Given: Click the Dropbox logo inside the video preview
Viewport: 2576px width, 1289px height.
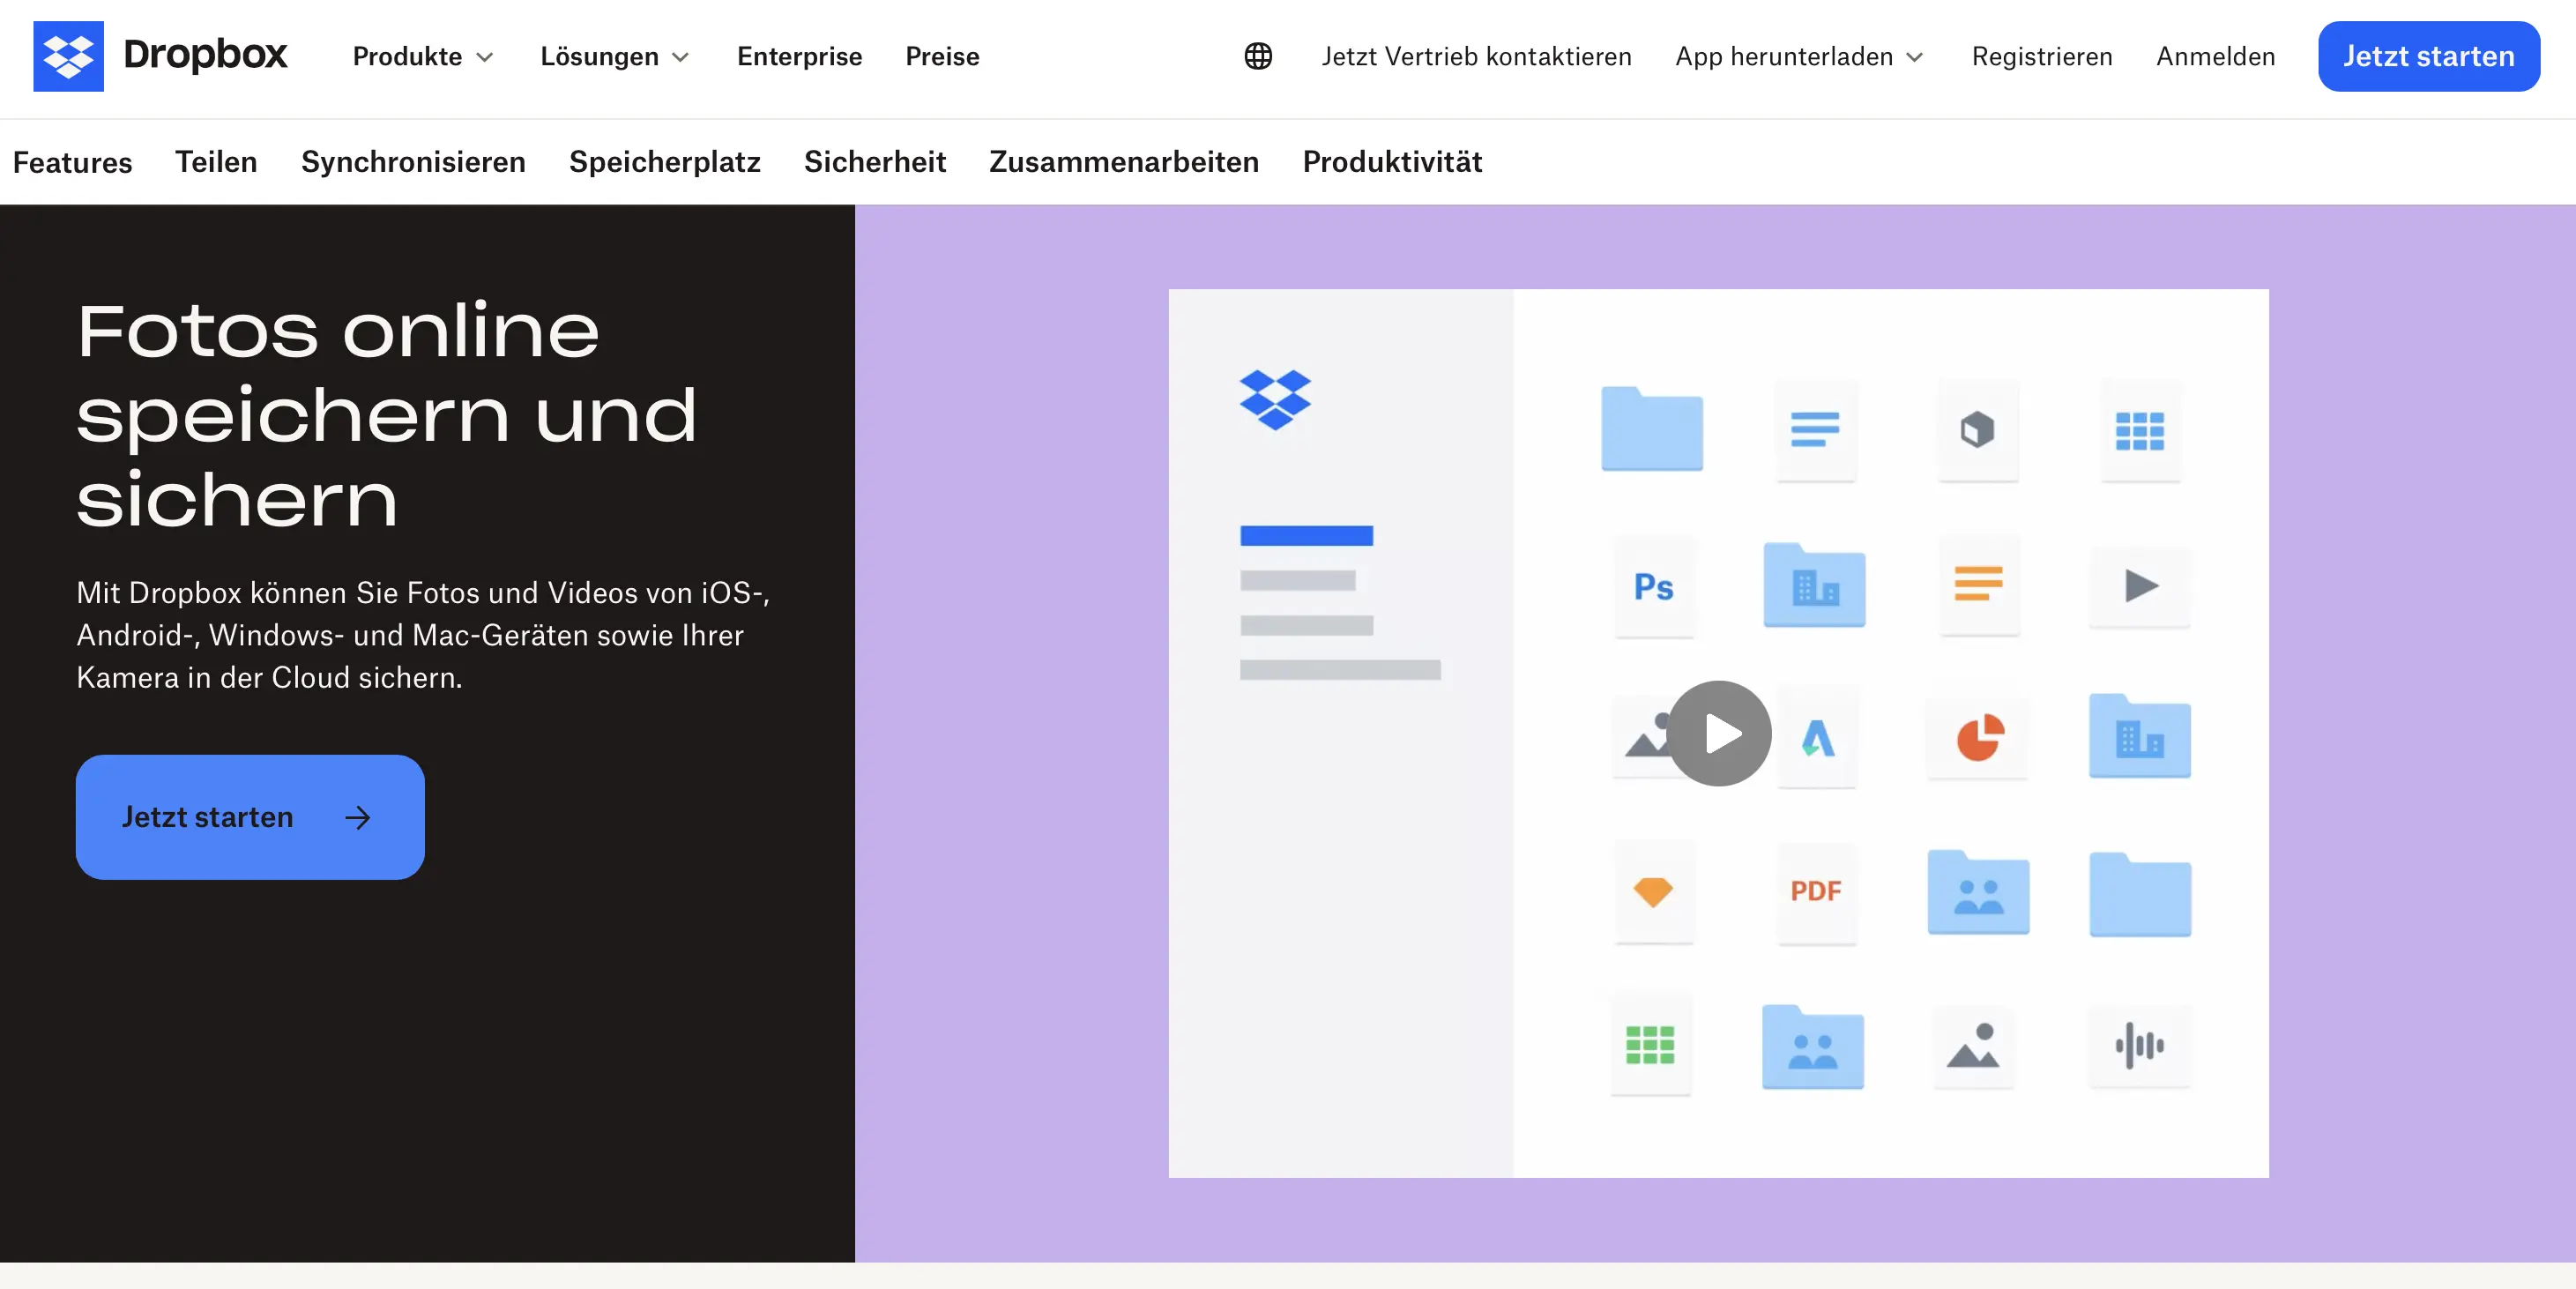Looking at the screenshot, I should pos(1275,400).
